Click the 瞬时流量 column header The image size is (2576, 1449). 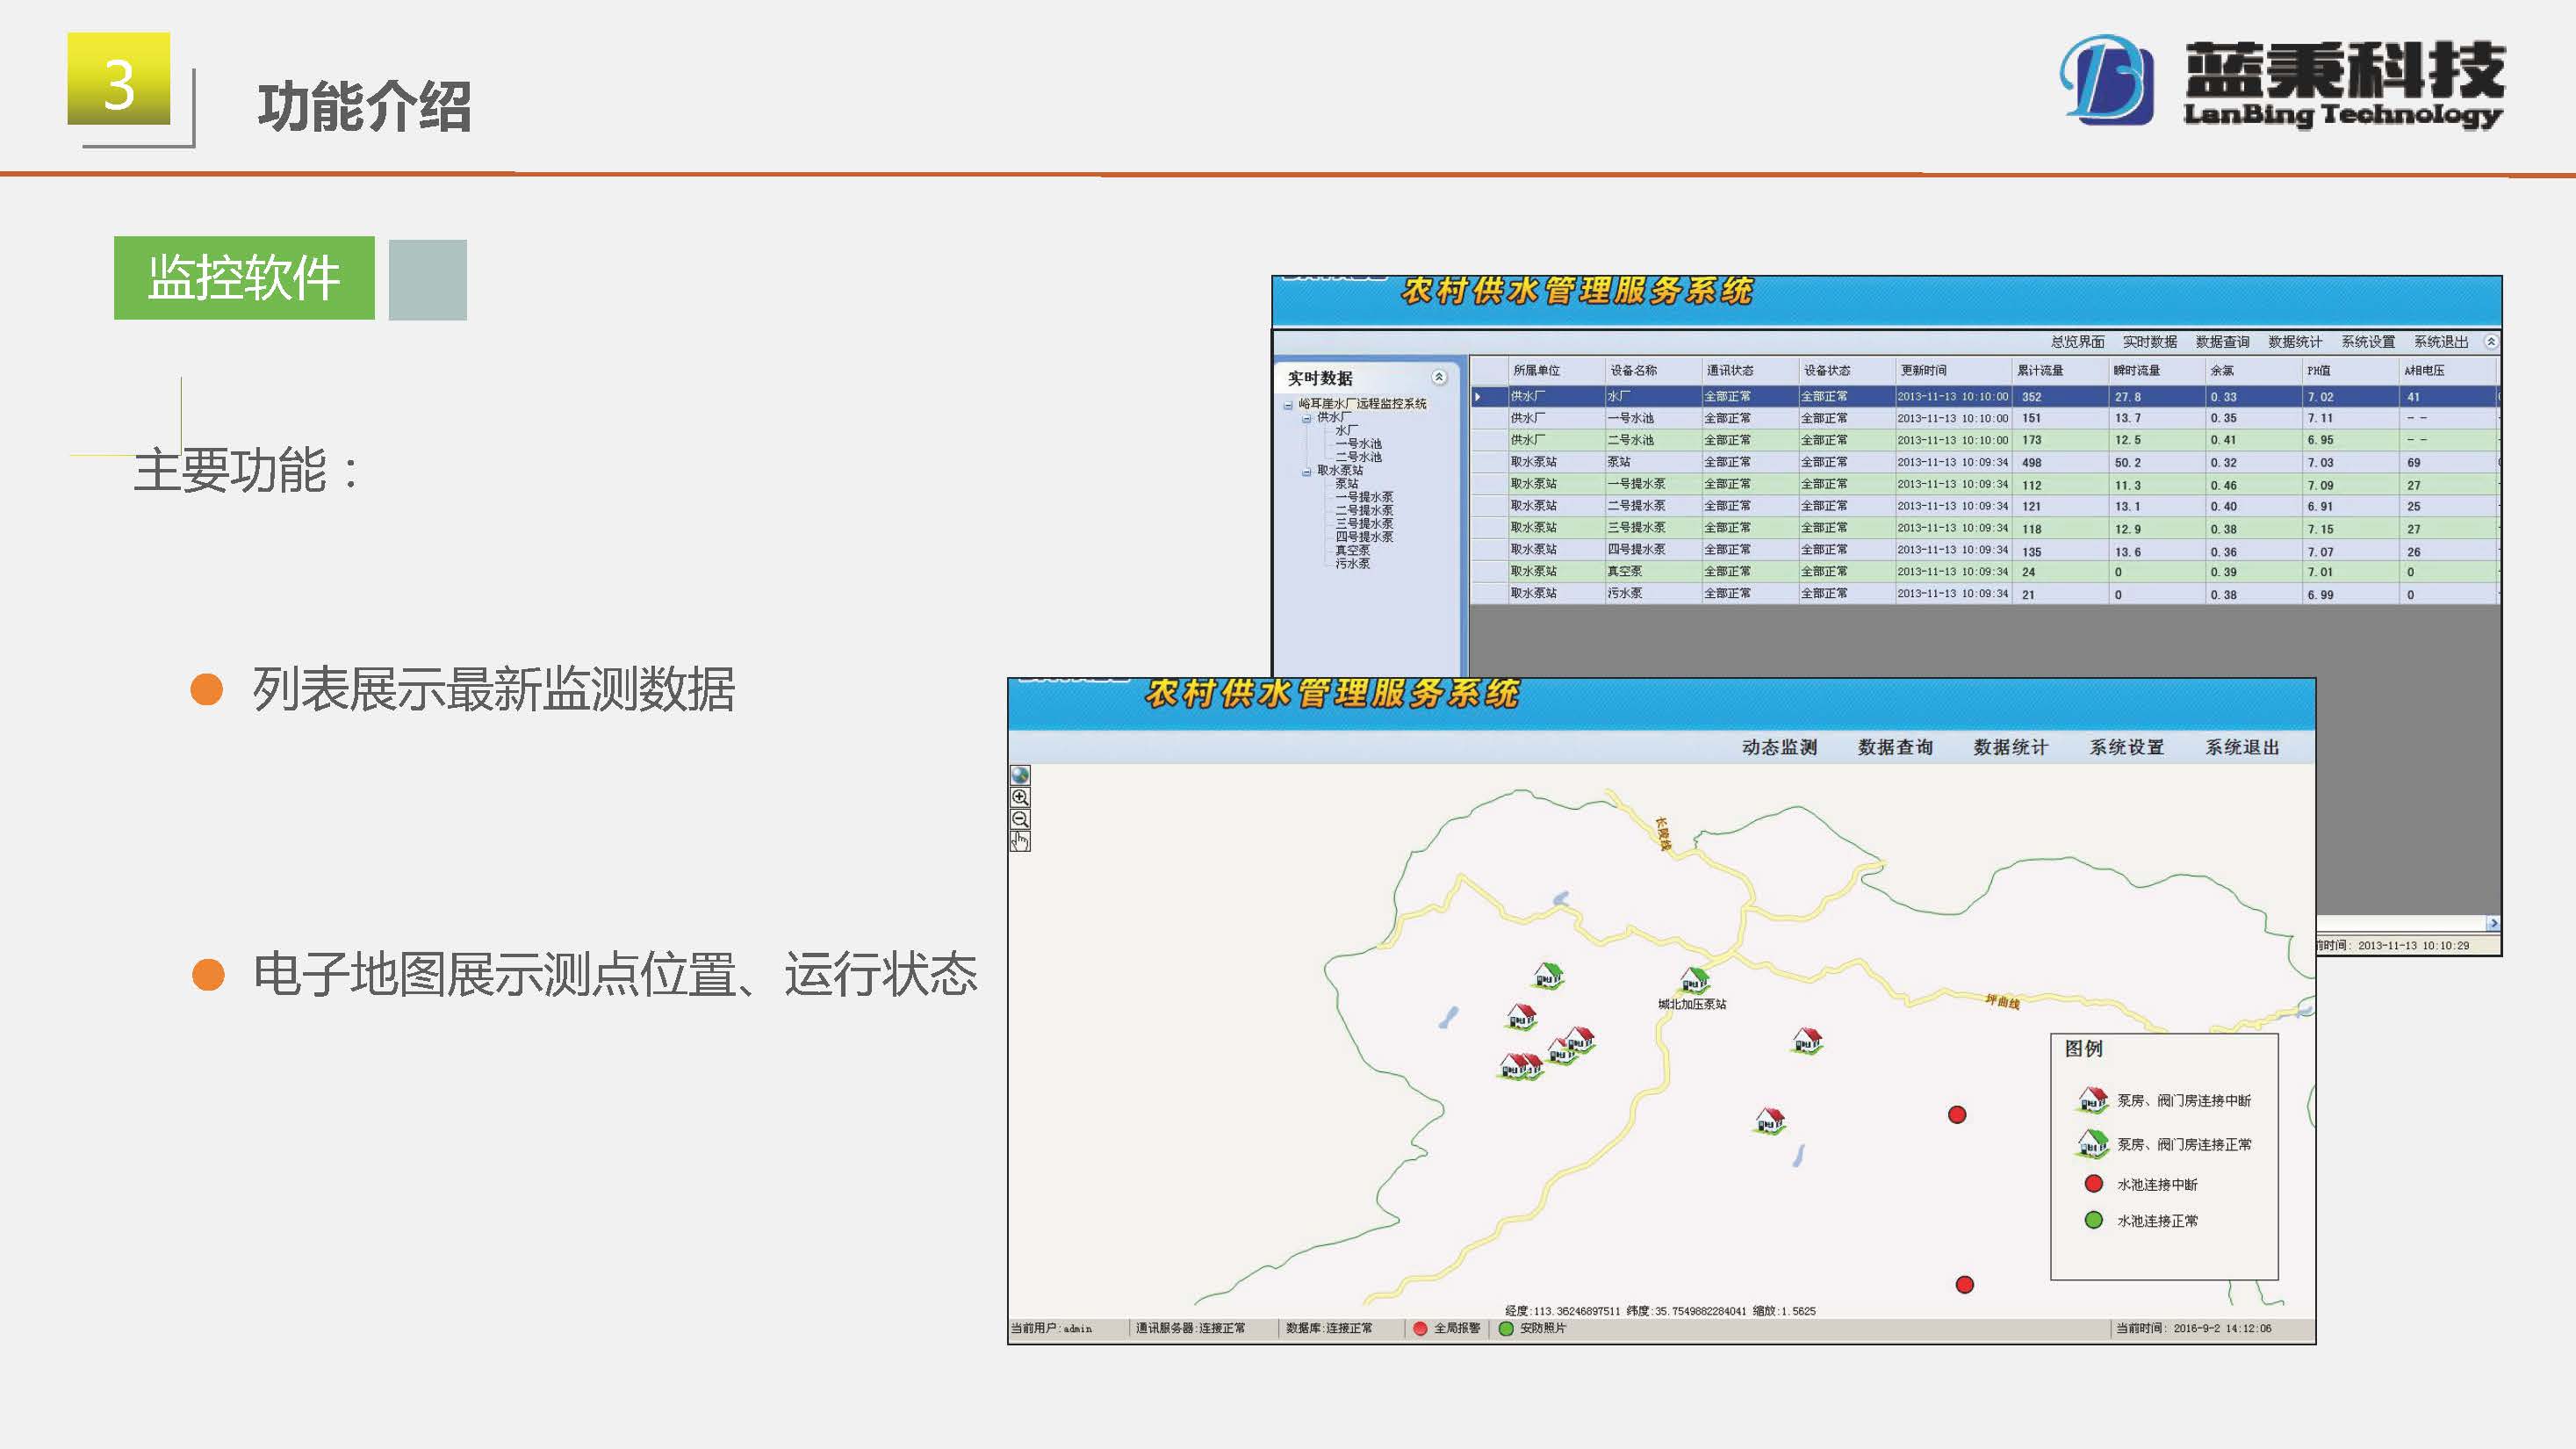click(x=2137, y=371)
